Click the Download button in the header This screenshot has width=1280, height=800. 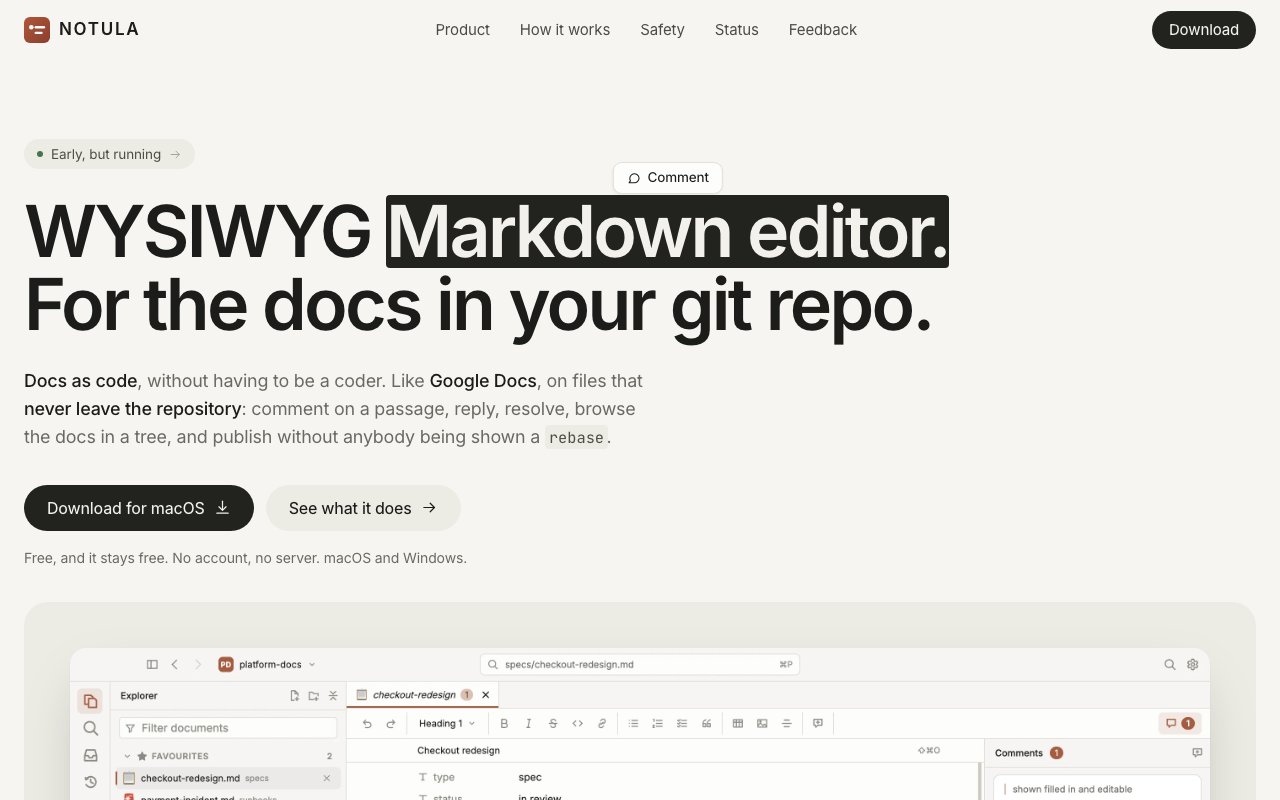click(1204, 30)
